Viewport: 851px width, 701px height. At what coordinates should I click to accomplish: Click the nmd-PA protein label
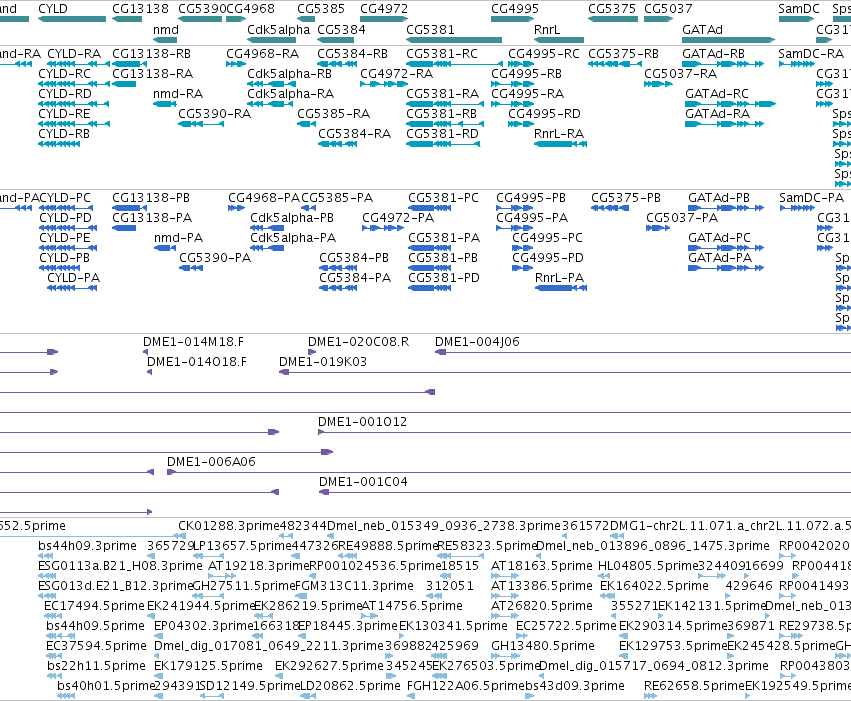click(x=179, y=238)
